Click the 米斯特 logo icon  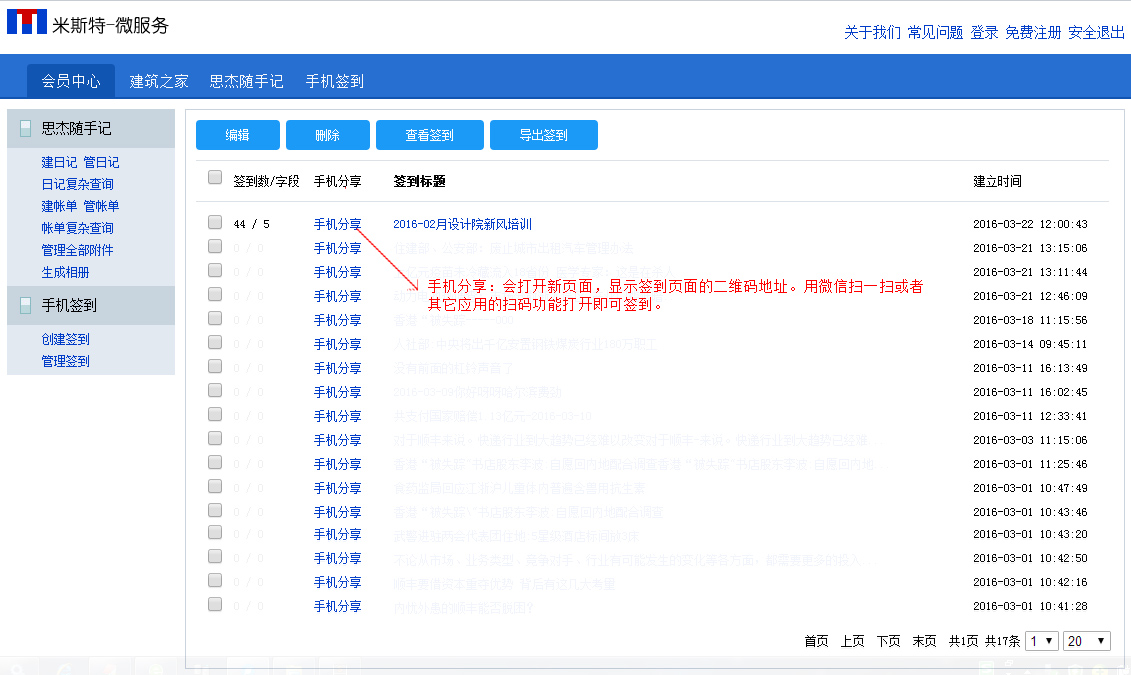click(x=27, y=22)
